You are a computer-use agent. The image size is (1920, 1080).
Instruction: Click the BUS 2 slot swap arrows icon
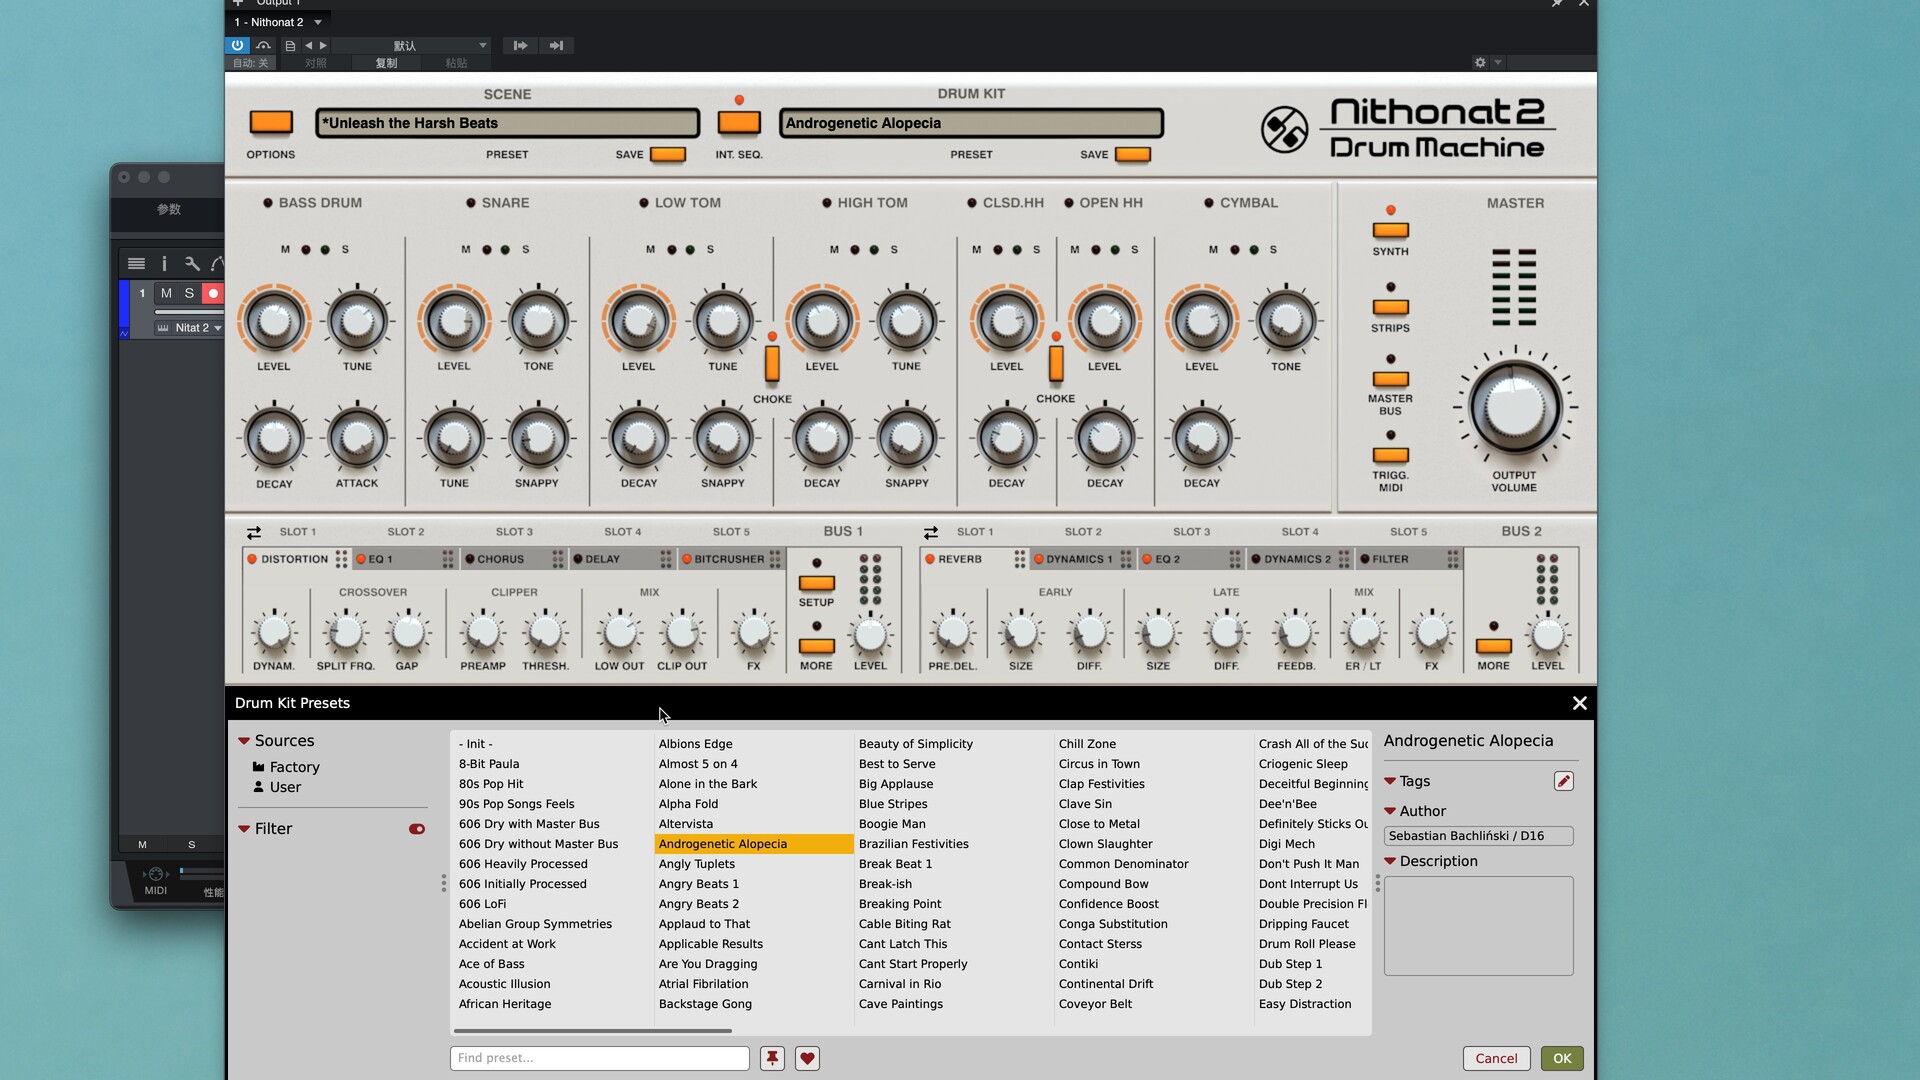(931, 532)
